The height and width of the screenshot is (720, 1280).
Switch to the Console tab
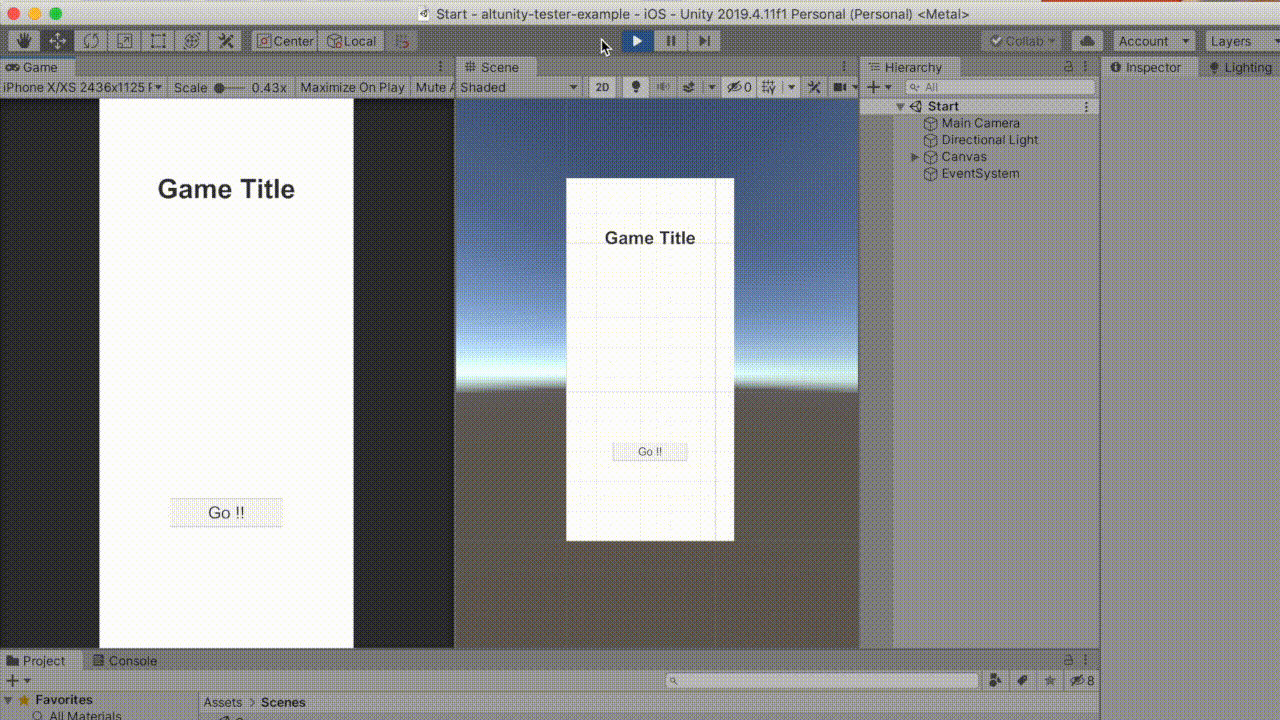click(x=124, y=661)
